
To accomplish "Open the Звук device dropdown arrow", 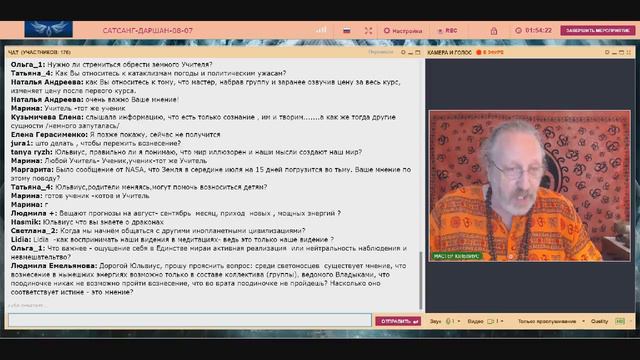I will click(459, 321).
